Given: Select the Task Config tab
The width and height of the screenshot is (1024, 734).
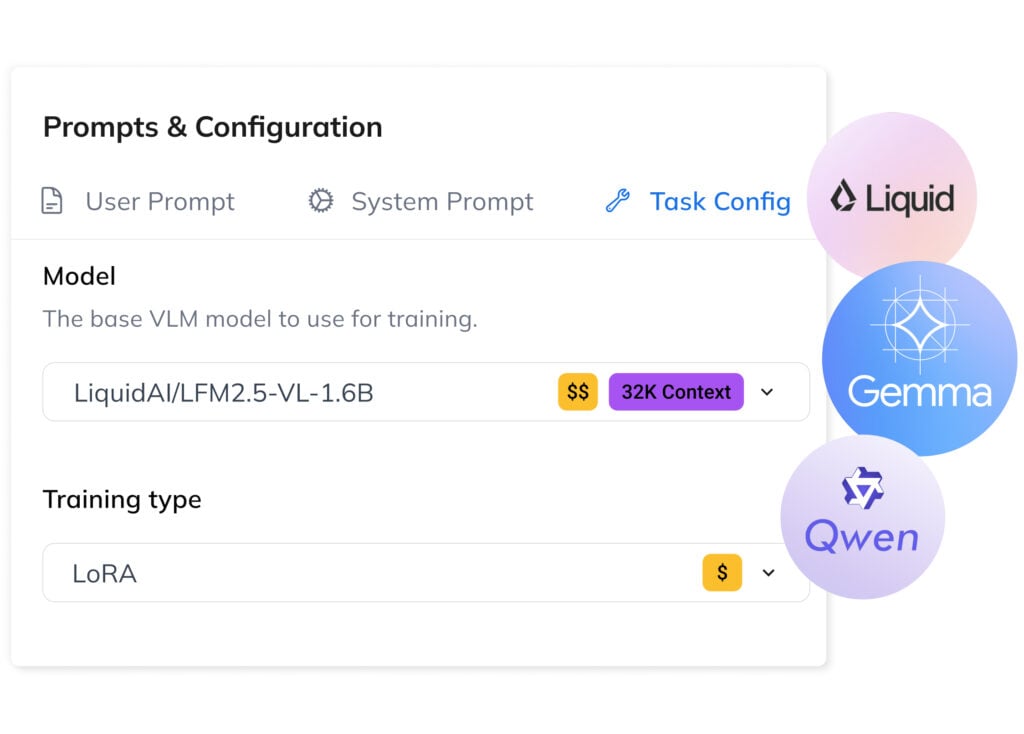Looking at the screenshot, I should coord(720,201).
